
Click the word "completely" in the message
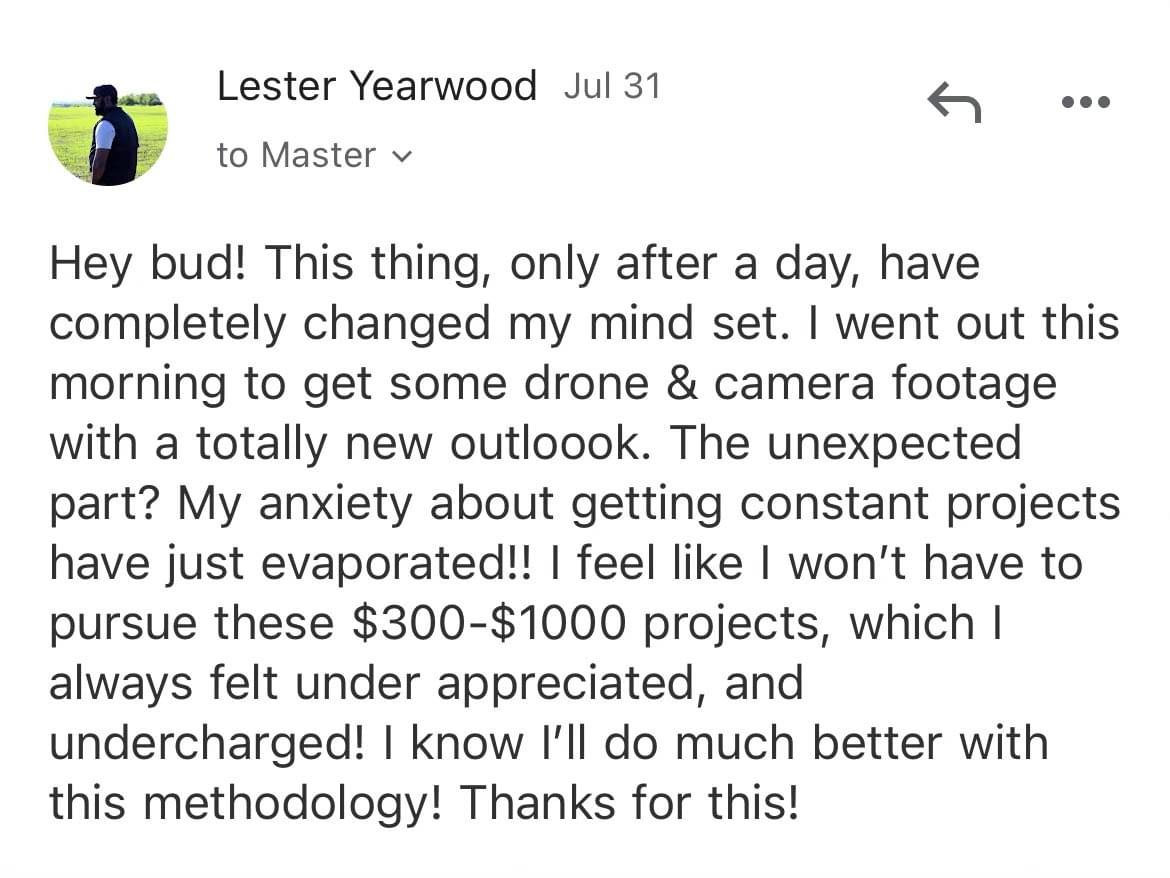tap(168, 326)
